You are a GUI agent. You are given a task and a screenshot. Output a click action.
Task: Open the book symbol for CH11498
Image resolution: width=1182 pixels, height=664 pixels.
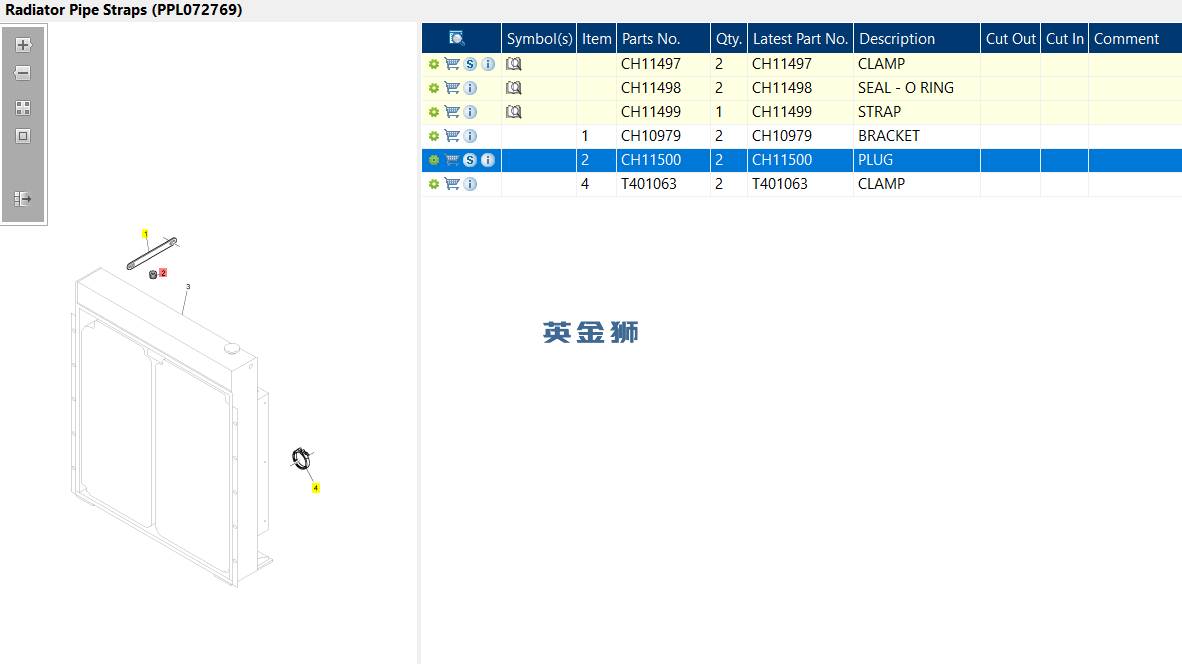(x=514, y=88)
